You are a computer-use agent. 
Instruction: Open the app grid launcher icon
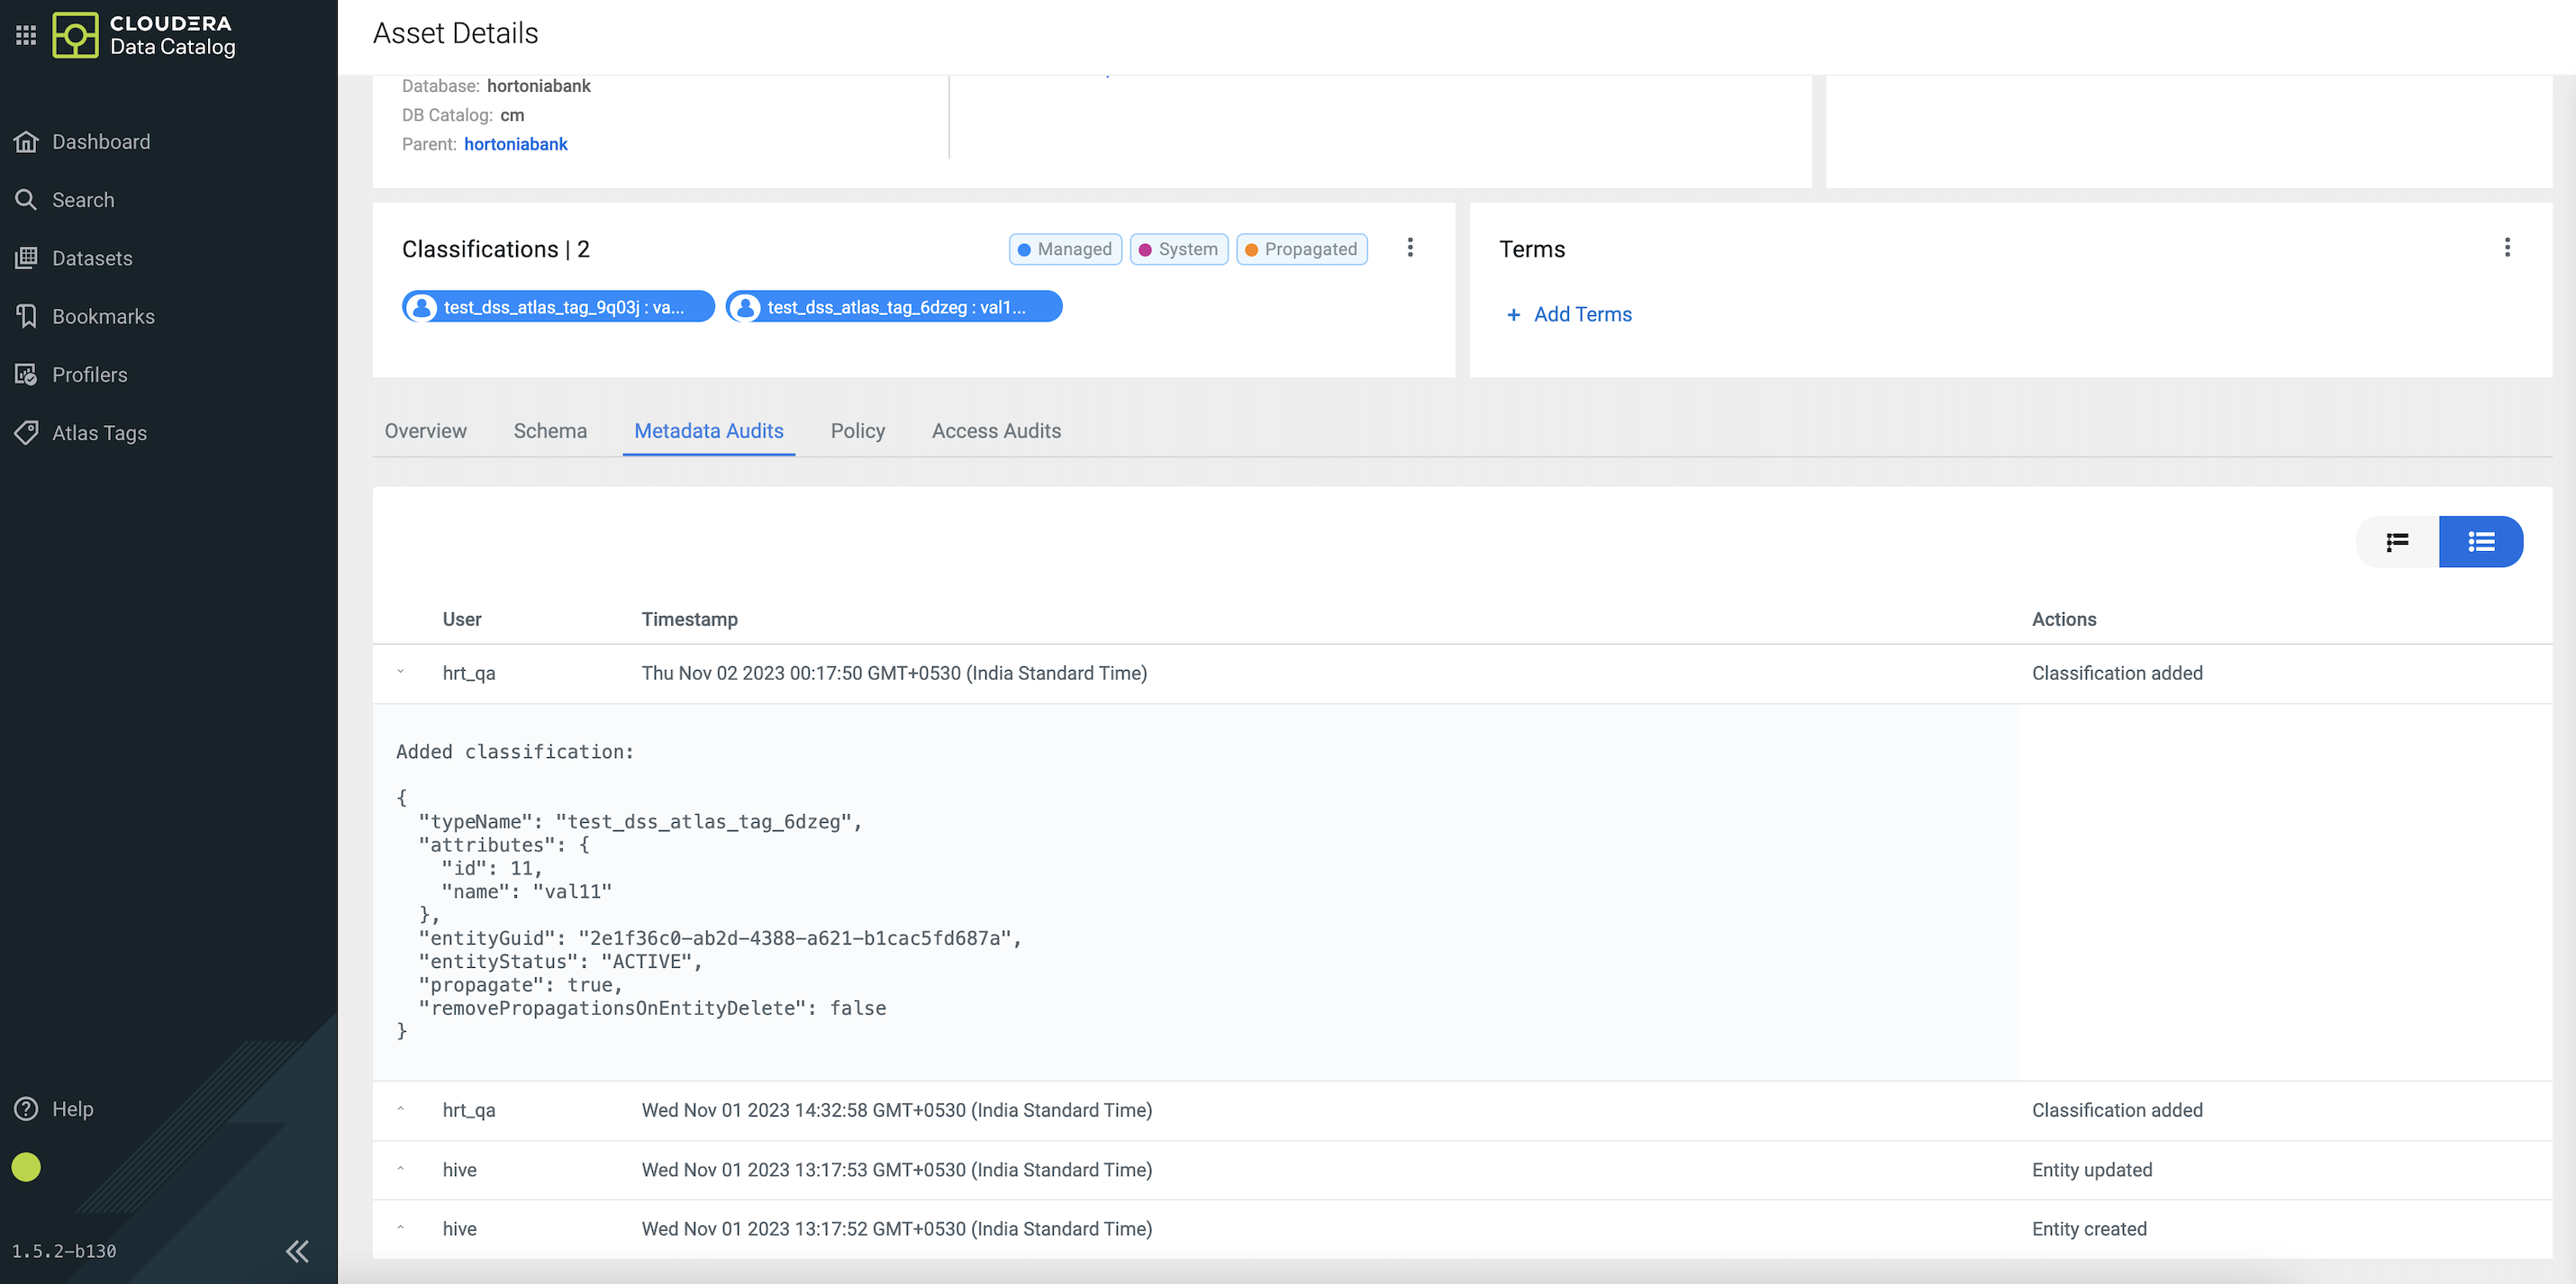[26, 35]
